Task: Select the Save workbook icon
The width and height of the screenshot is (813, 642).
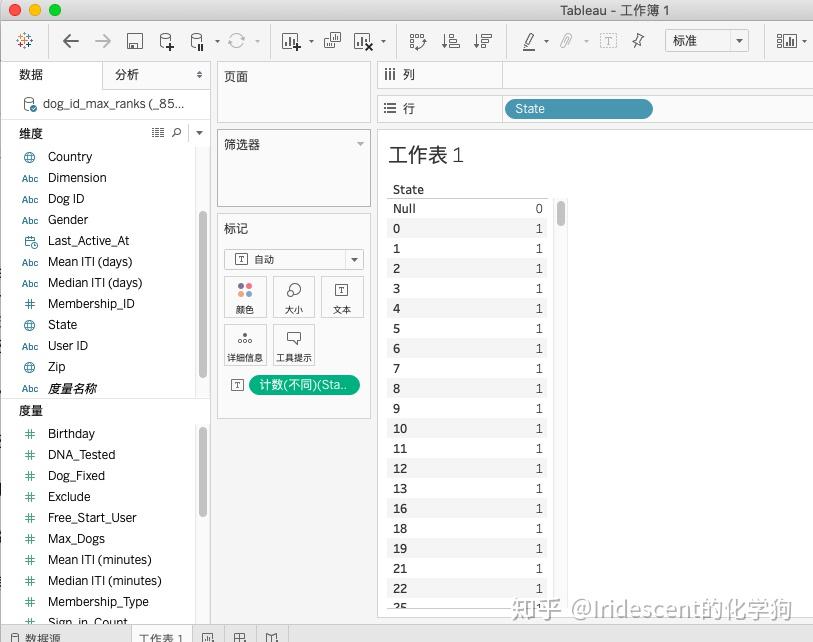Action: 134,40
